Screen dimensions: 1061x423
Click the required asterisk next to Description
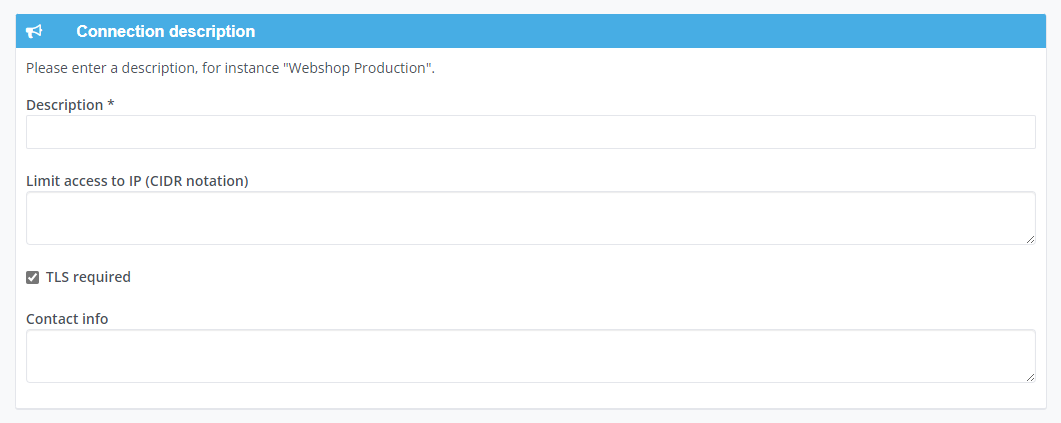pos(110,104)
